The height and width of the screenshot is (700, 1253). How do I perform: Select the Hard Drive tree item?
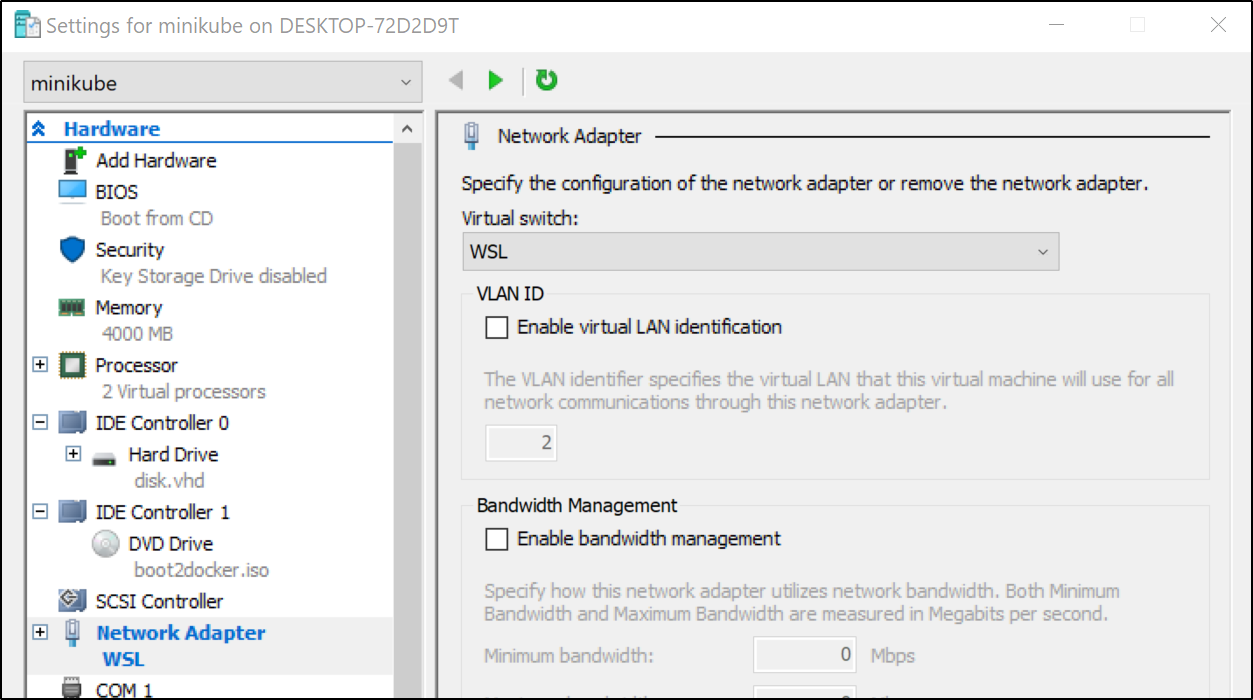173,455
